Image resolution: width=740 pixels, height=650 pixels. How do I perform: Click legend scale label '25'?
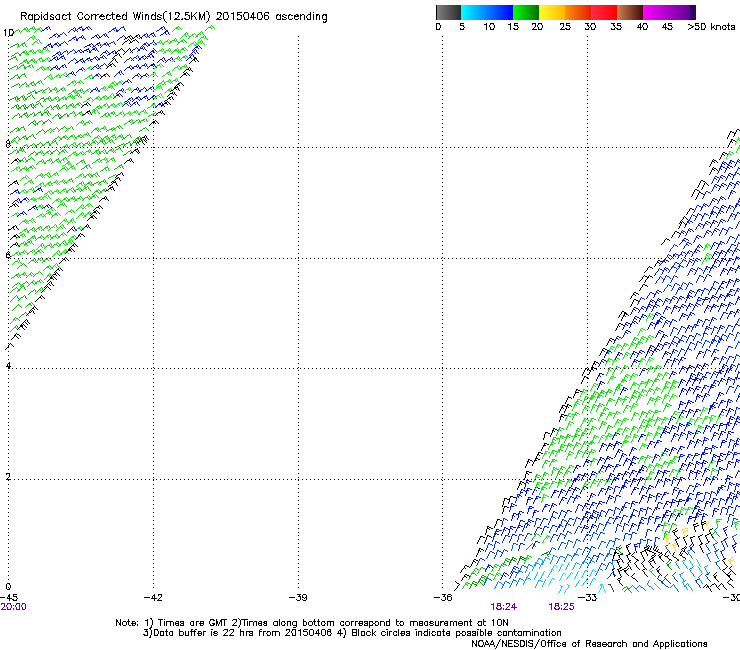pos(565,27)
